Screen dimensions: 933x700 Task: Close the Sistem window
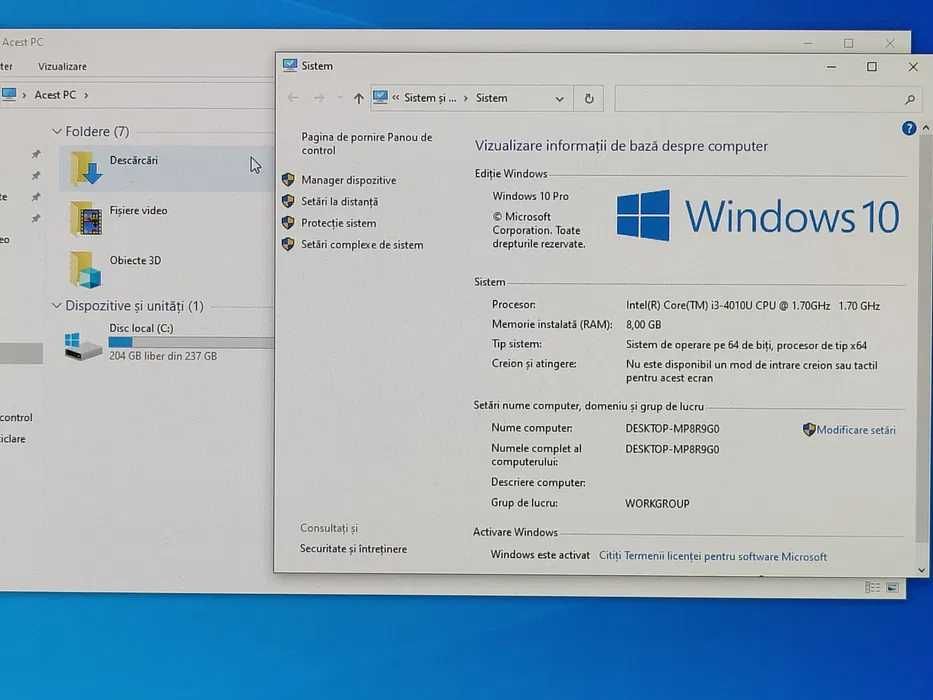tap(913, 67)
